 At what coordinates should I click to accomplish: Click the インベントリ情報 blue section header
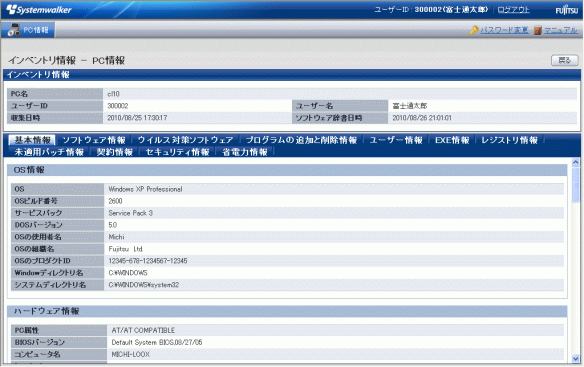click(292, 75)
